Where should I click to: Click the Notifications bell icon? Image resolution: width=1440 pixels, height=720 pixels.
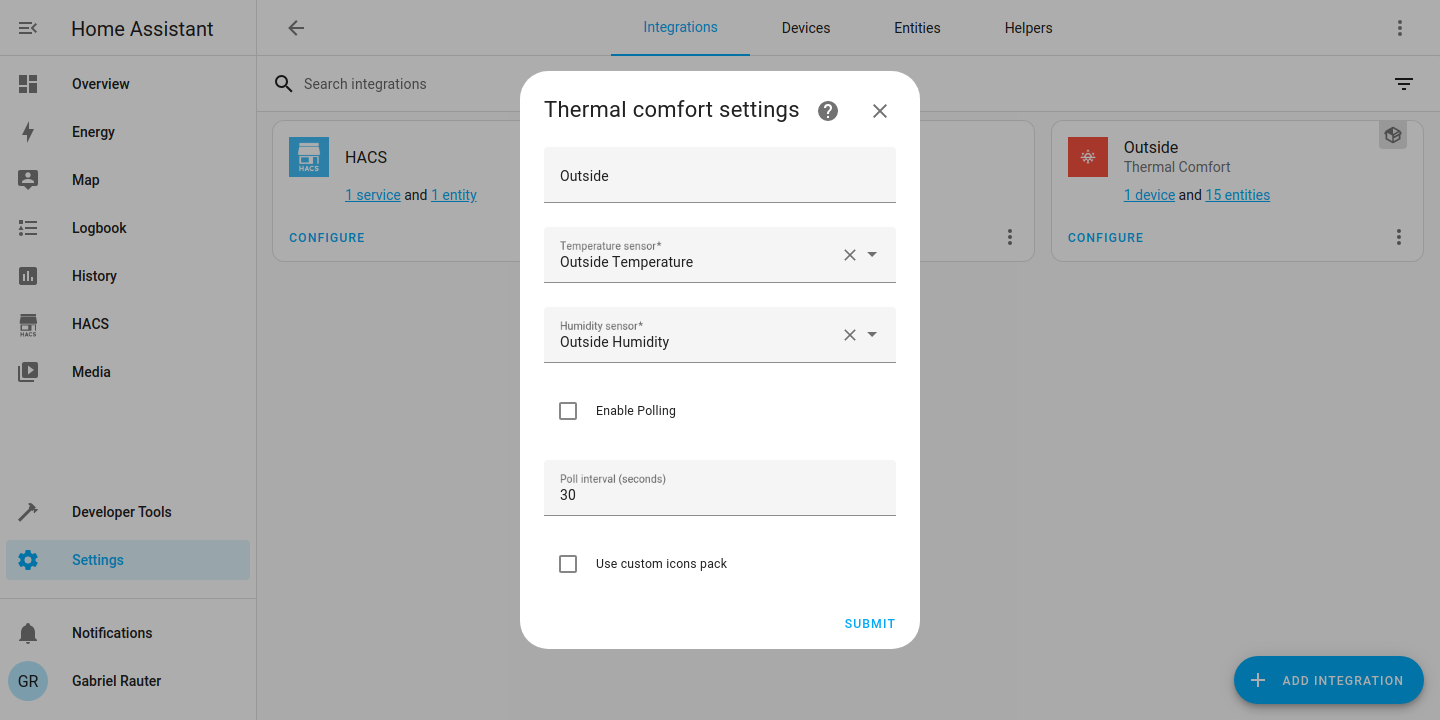click(28, 633)
